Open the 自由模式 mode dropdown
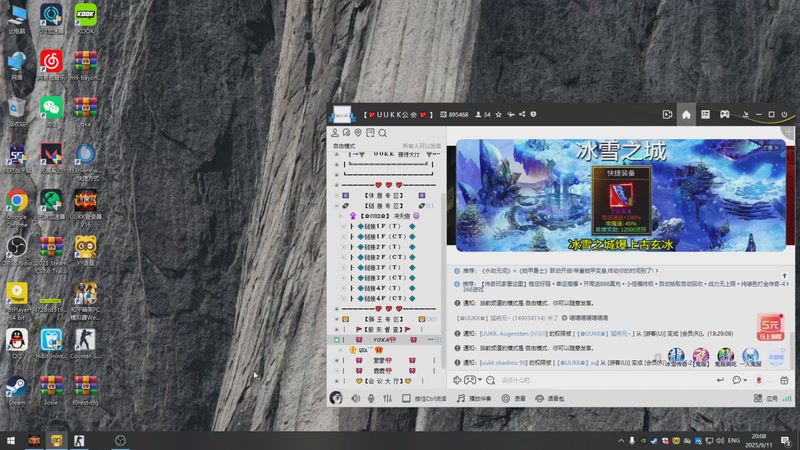This screenshot has width=800, height=450. point(344,146)
